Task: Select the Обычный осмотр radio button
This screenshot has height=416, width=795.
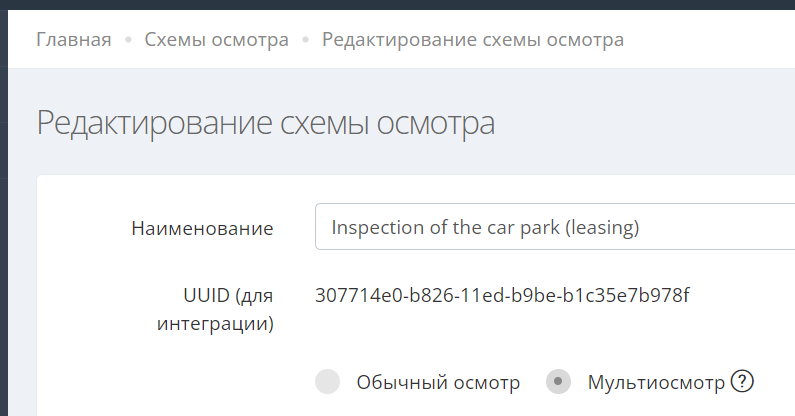Action: pos(327,382)
